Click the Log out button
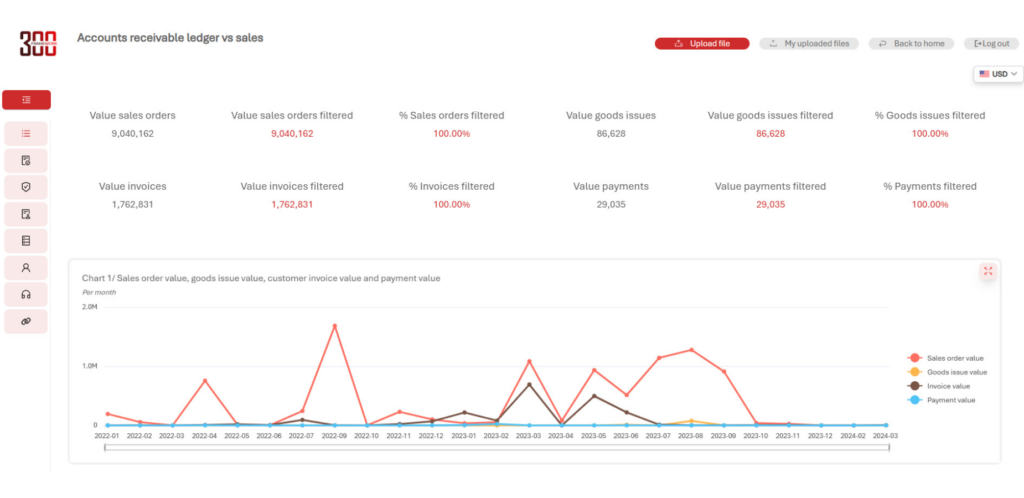 tap(991, 44)
